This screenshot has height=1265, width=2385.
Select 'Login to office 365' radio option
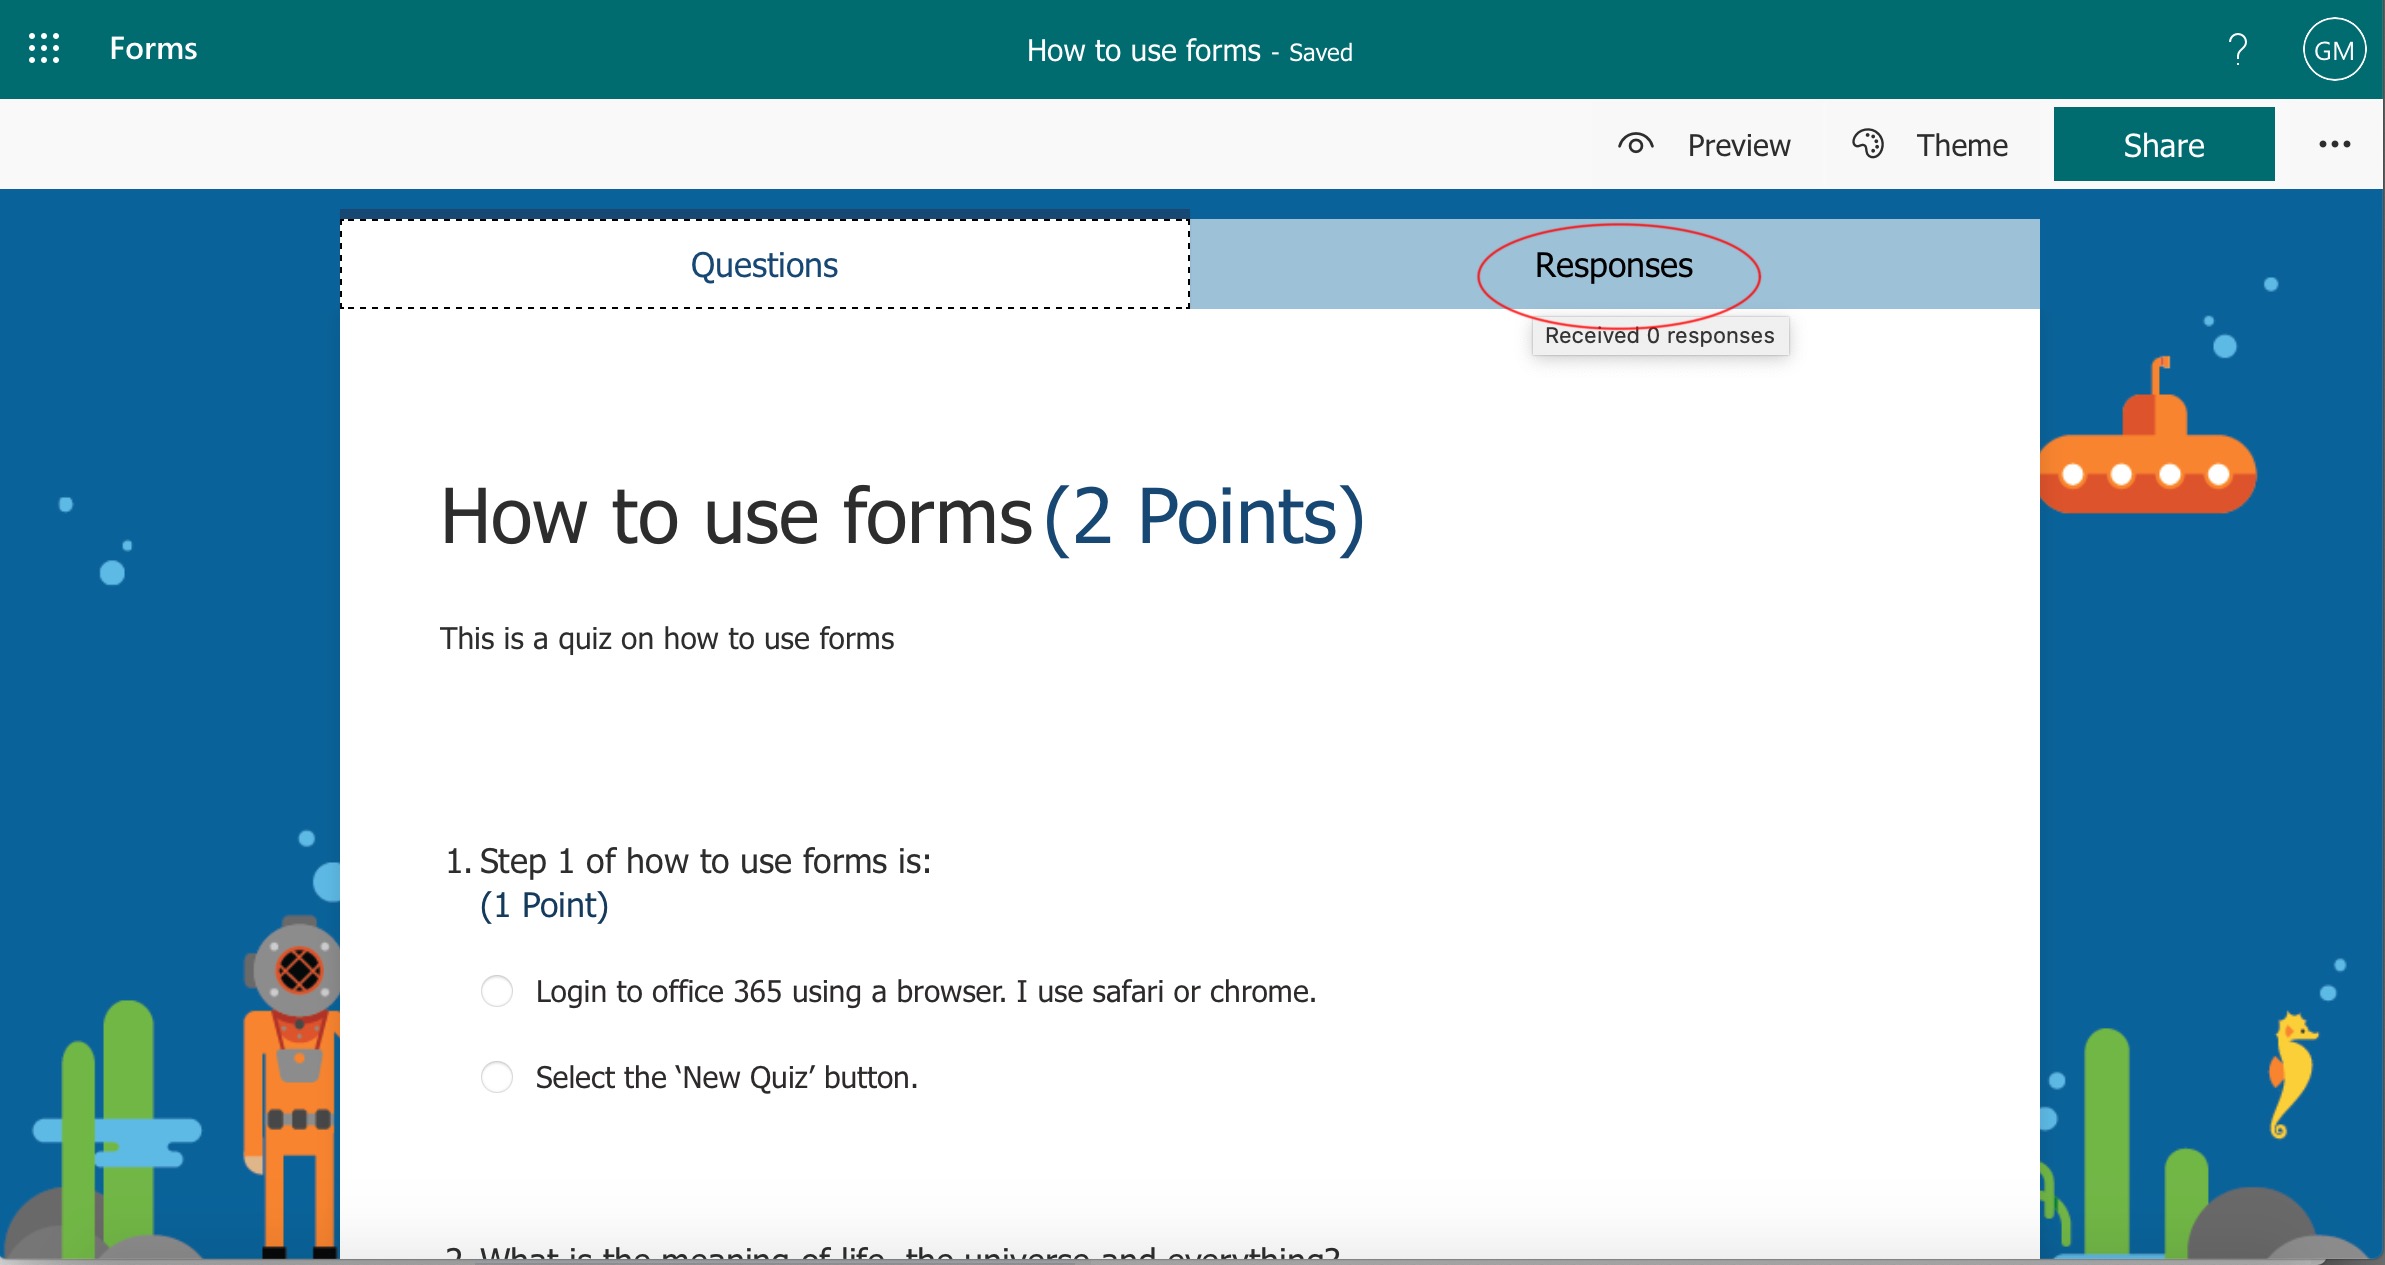(x=497, y=991)
